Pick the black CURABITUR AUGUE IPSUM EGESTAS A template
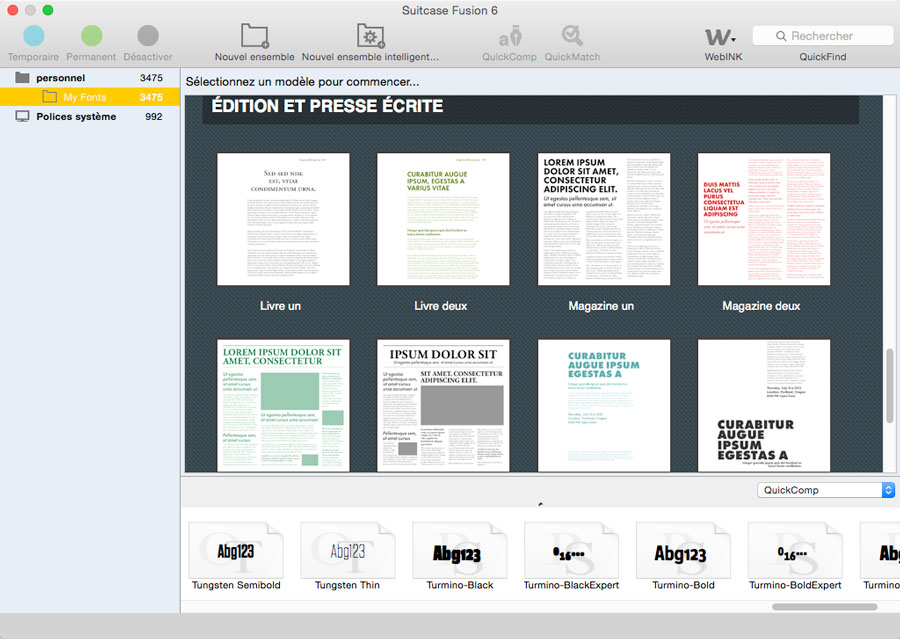 (x=764, y=405)
